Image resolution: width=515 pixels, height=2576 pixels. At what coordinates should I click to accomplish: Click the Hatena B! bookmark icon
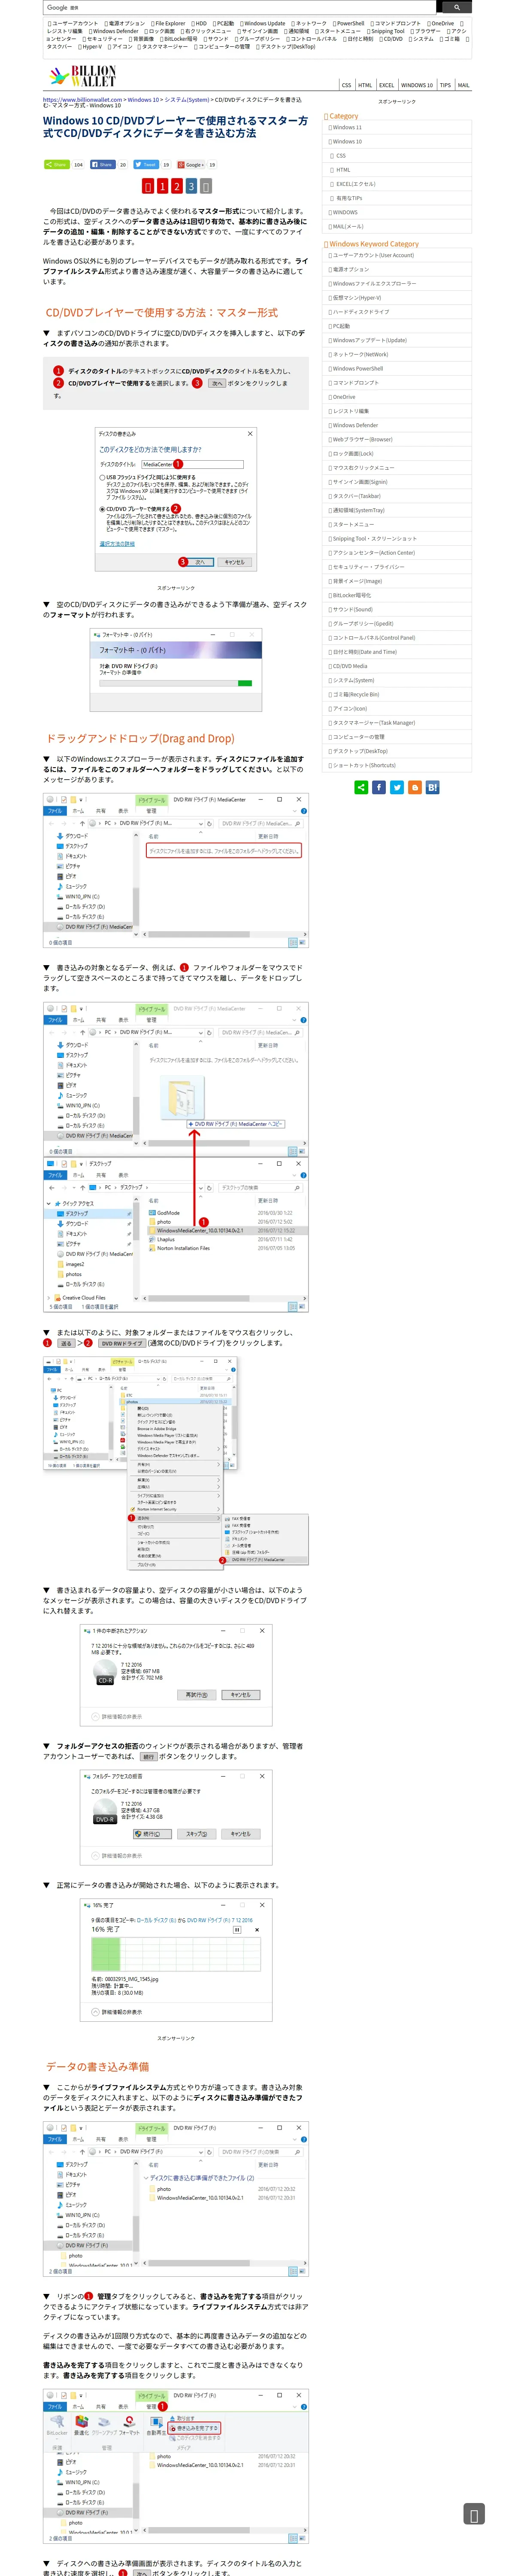[433, 787]
